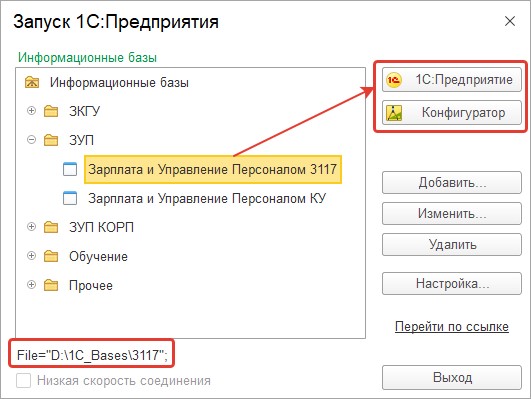Follow the Перейти по ссылке link
531x399 pixels.
pyautogui.click(x=452, y=327)
